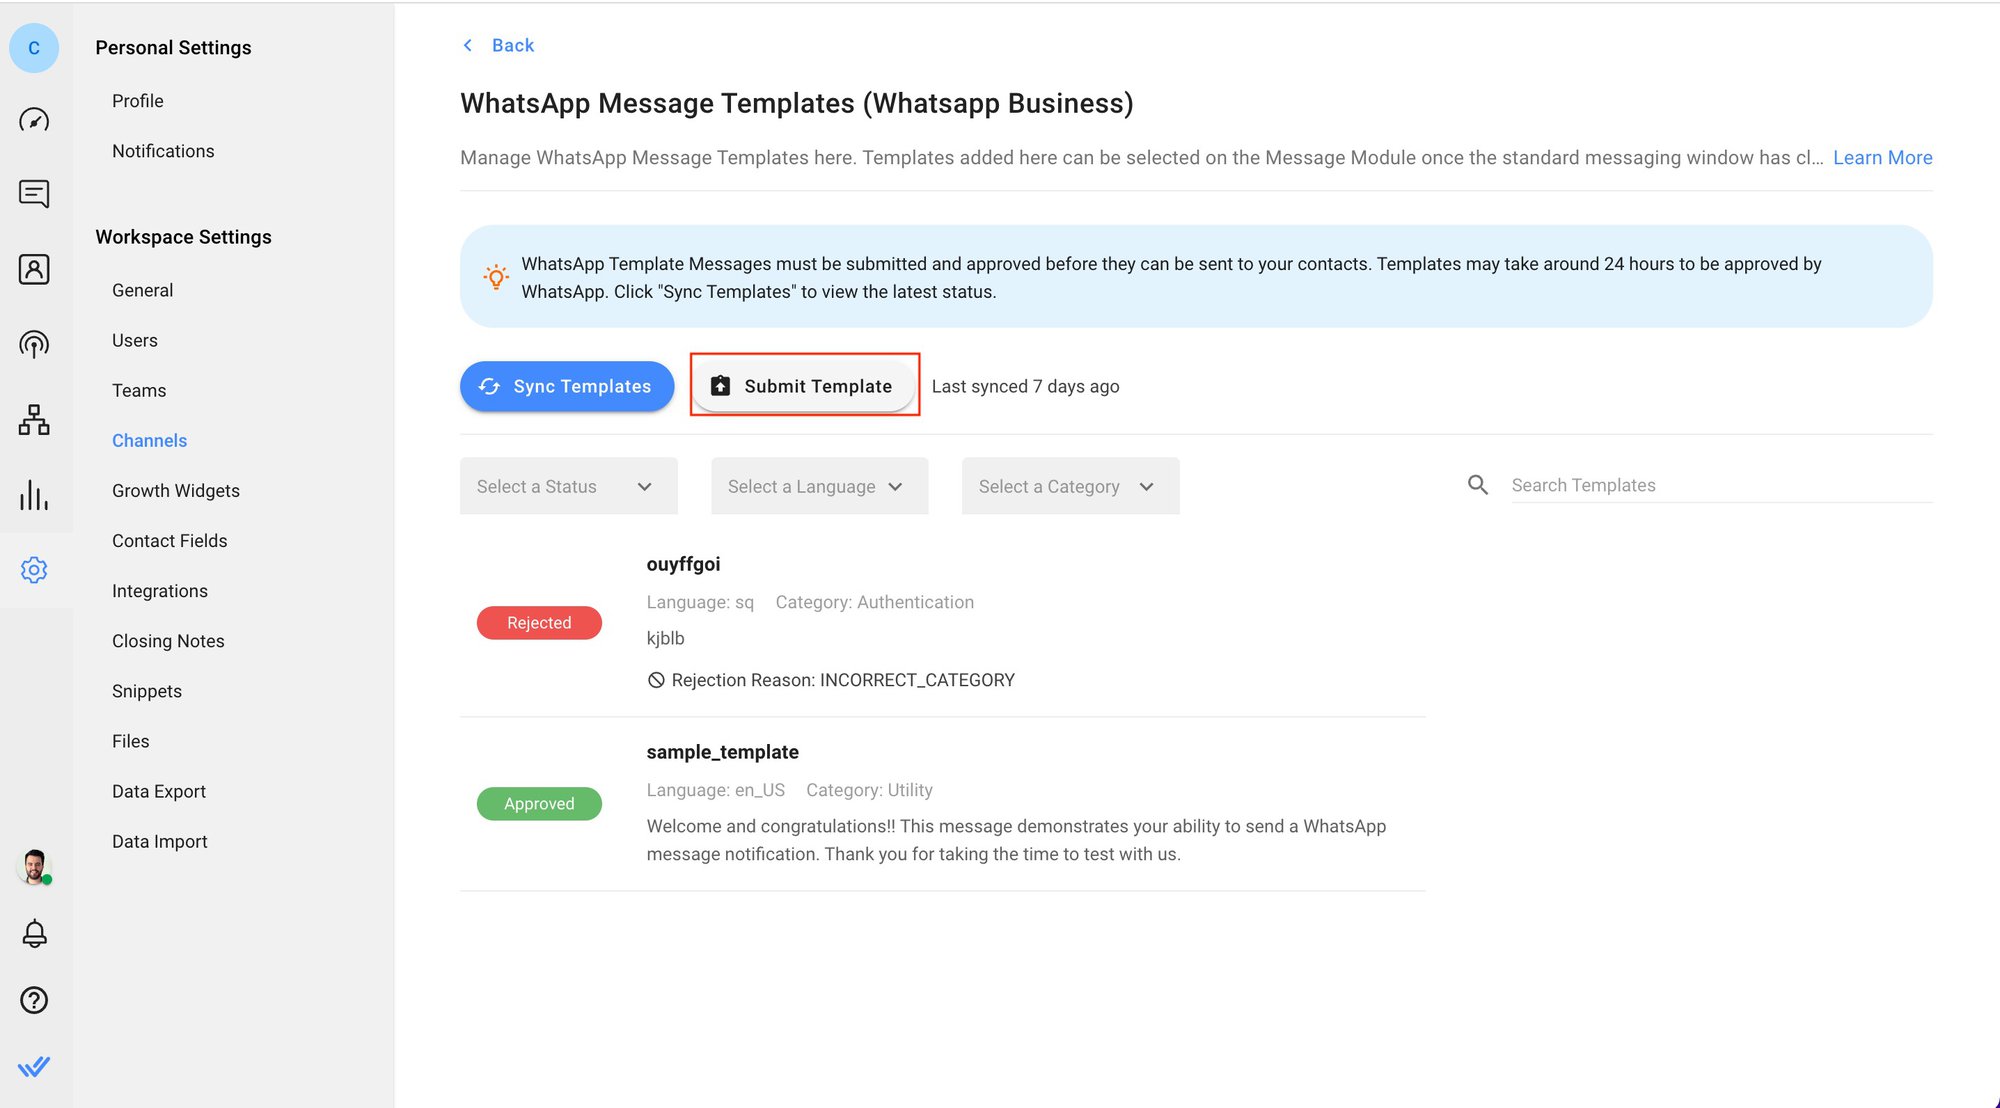Click the Rejected status badge
Viewport: 2000px width, 1108px height.
[539, 622]
